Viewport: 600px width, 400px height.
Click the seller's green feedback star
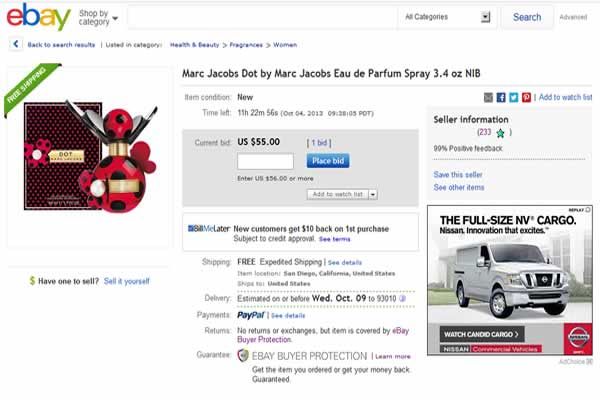(500, 133)
